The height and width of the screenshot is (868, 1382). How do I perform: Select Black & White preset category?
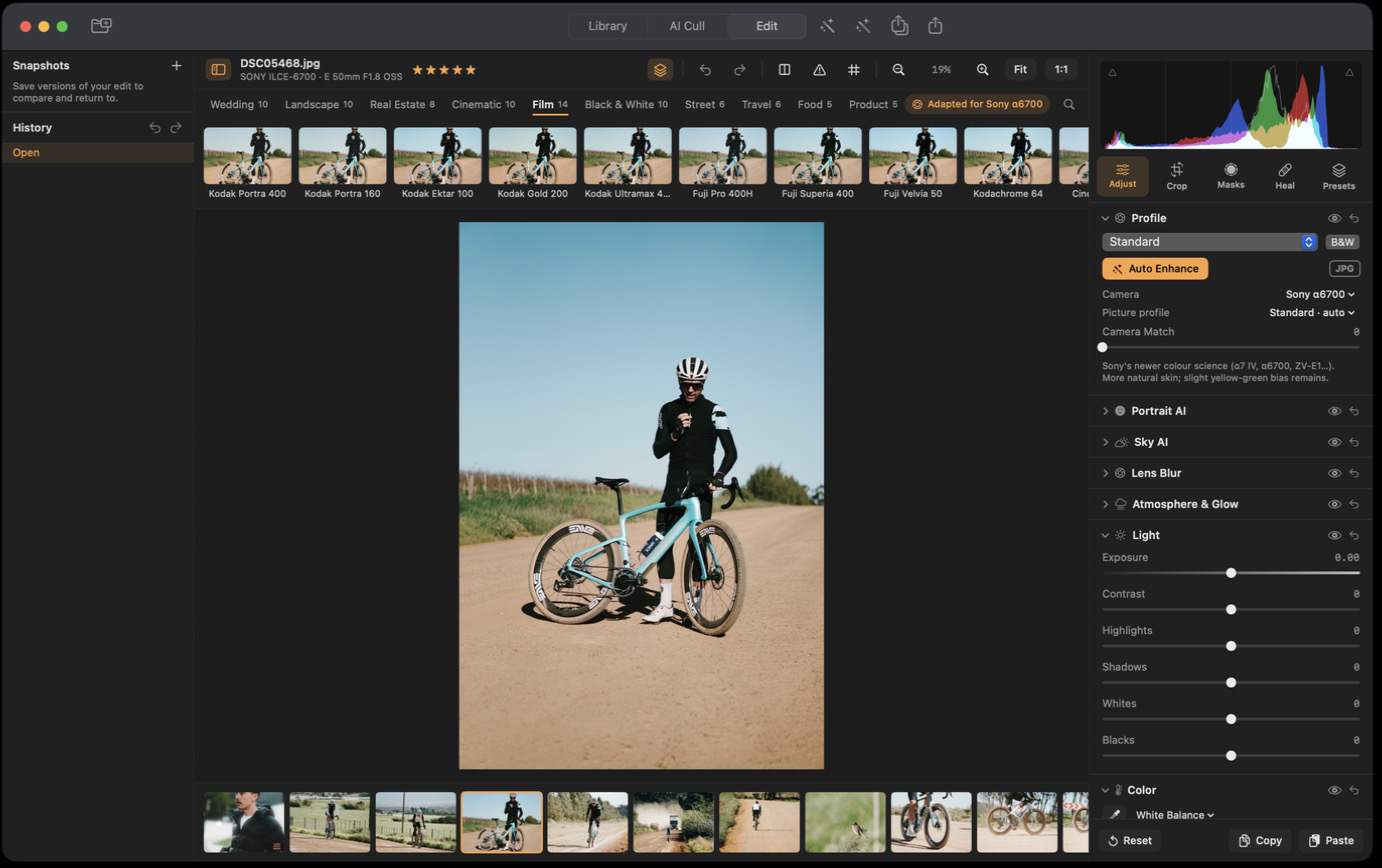pyautogui.click(x=626, y=104)
